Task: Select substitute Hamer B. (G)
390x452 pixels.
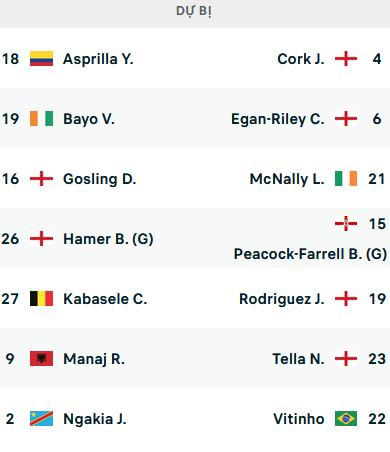Action: [108, 239]
